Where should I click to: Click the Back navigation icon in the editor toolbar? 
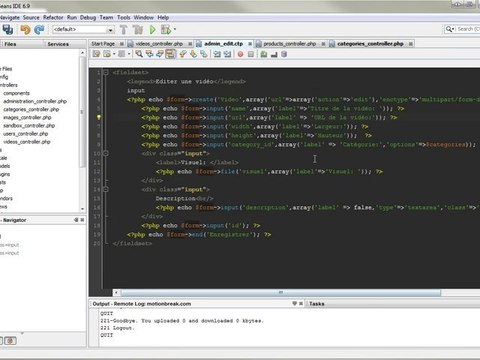(107, 54)
